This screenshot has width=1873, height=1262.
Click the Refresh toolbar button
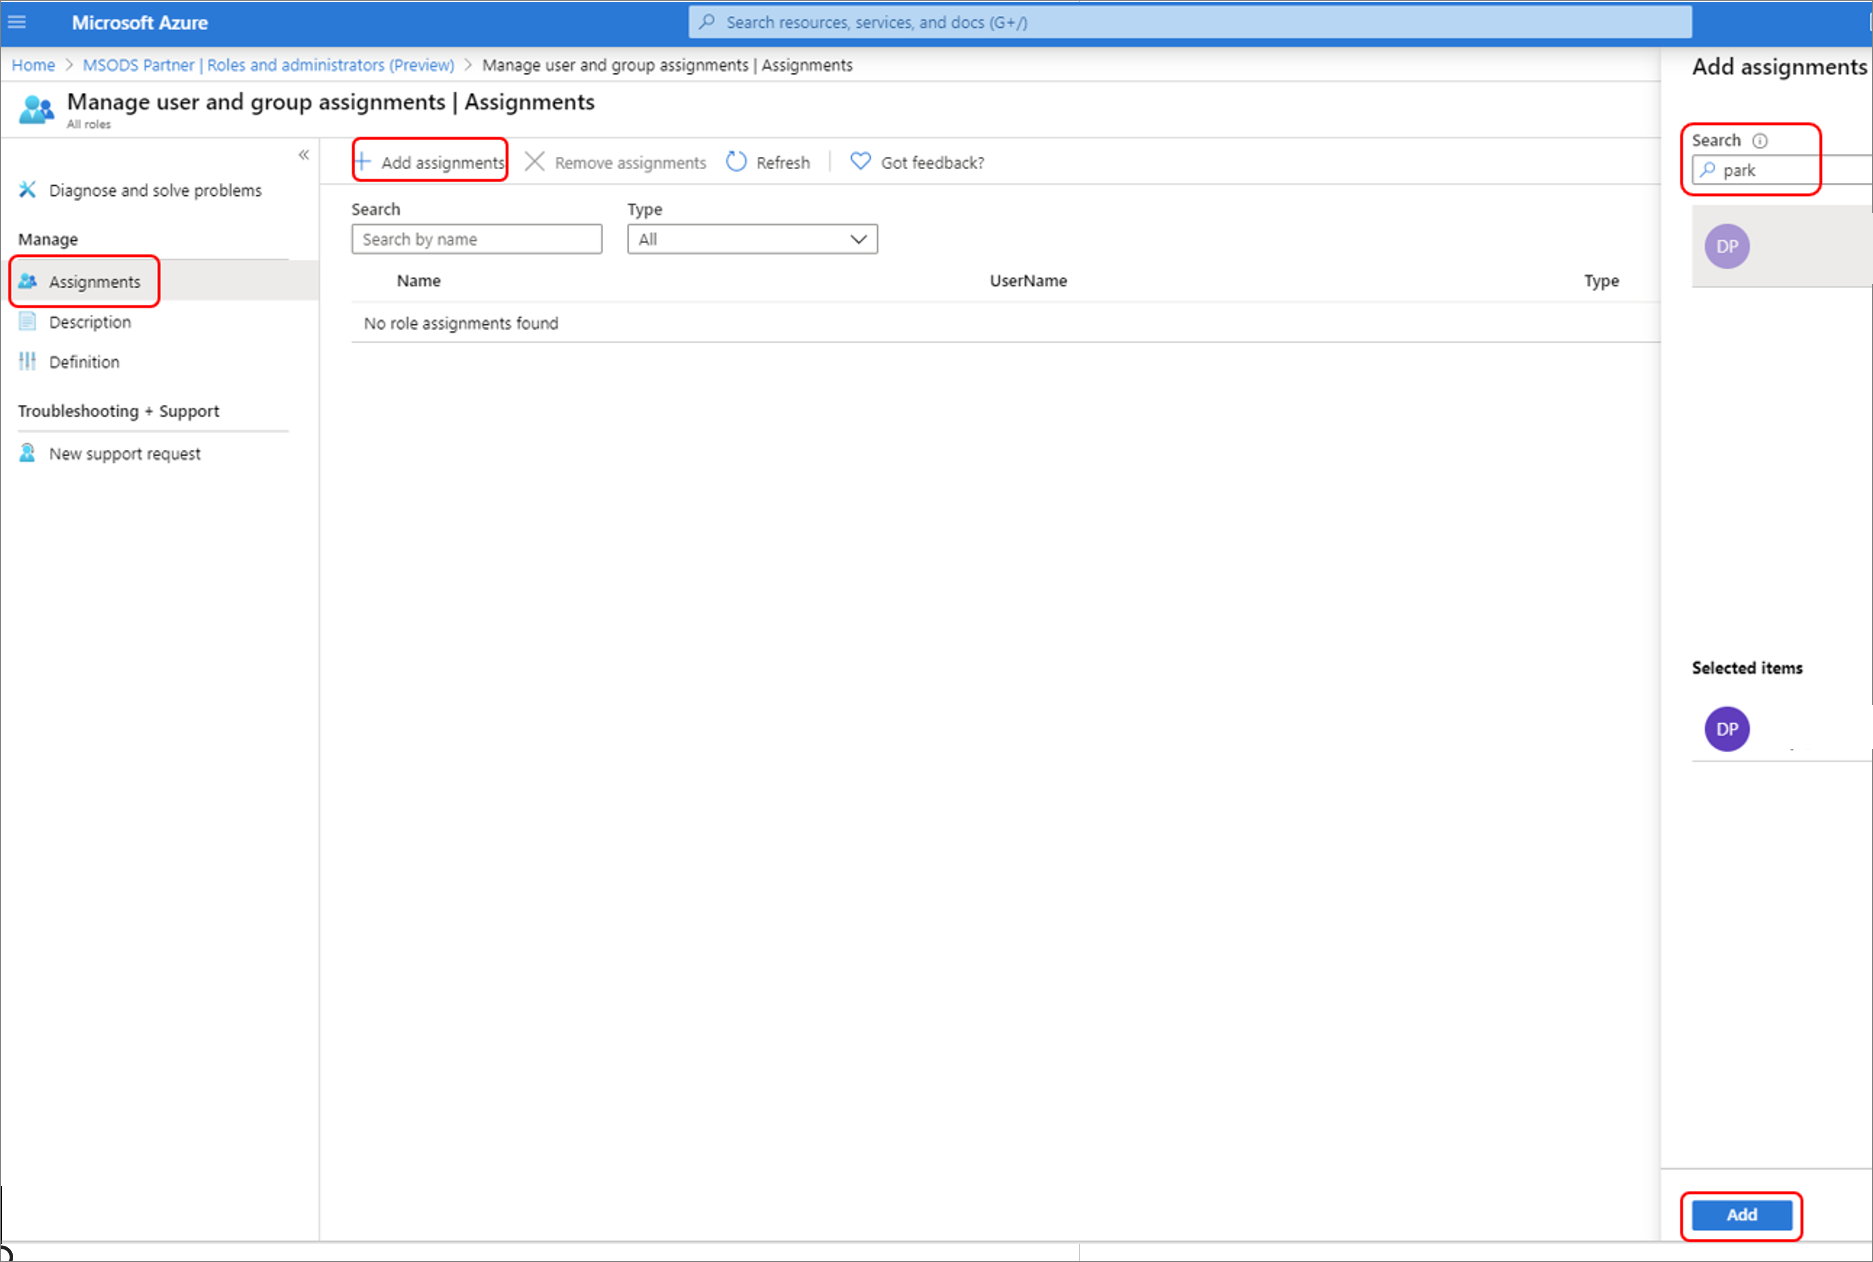[x=768, y=162]
